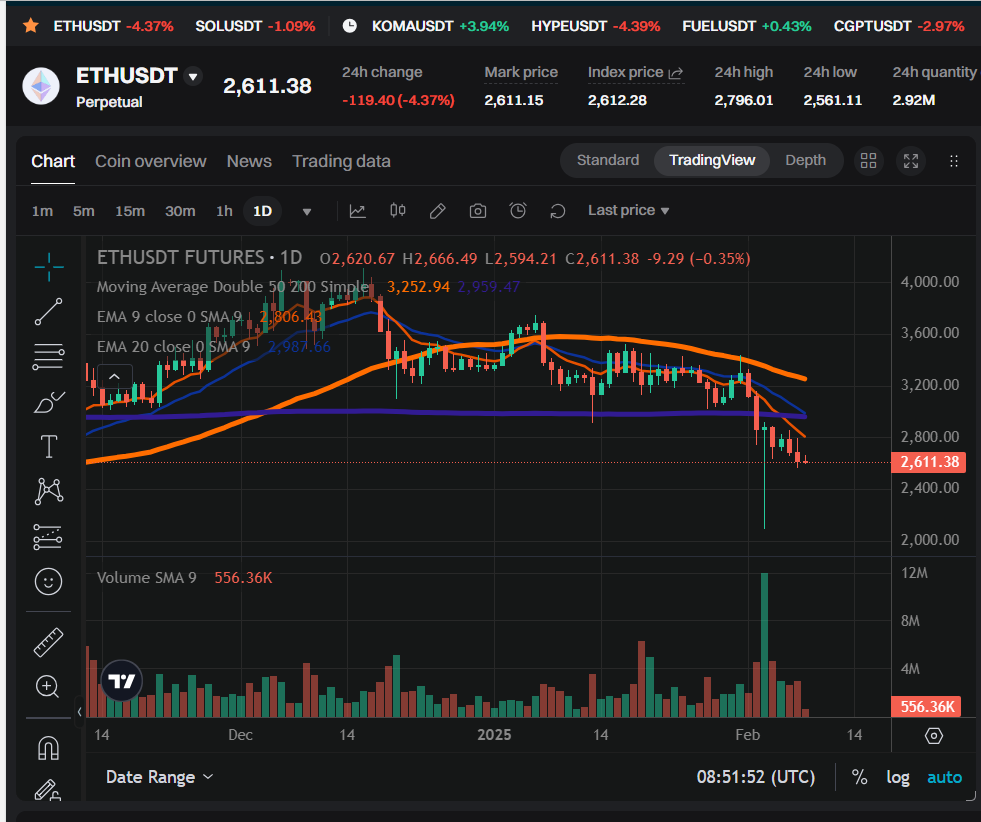Switch to Depth chart view
Screen dimensions: 981x822
click(x=806, y=160)
